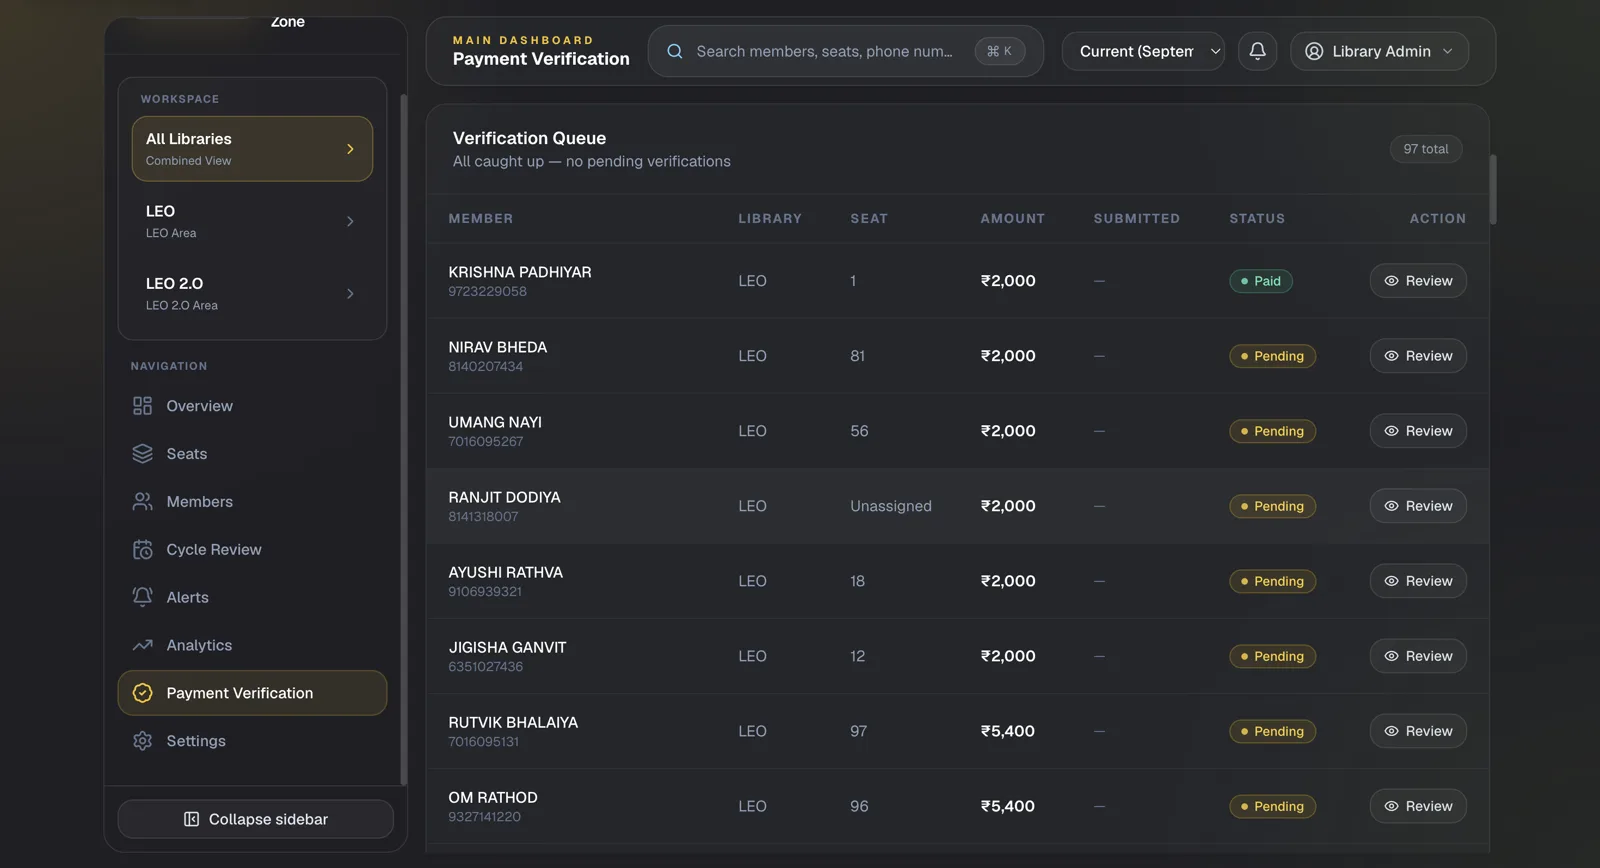The height and width of the screenshot is (868, 1600).
Task: Click the Payment Verification check icon
Action: (143, 693)
